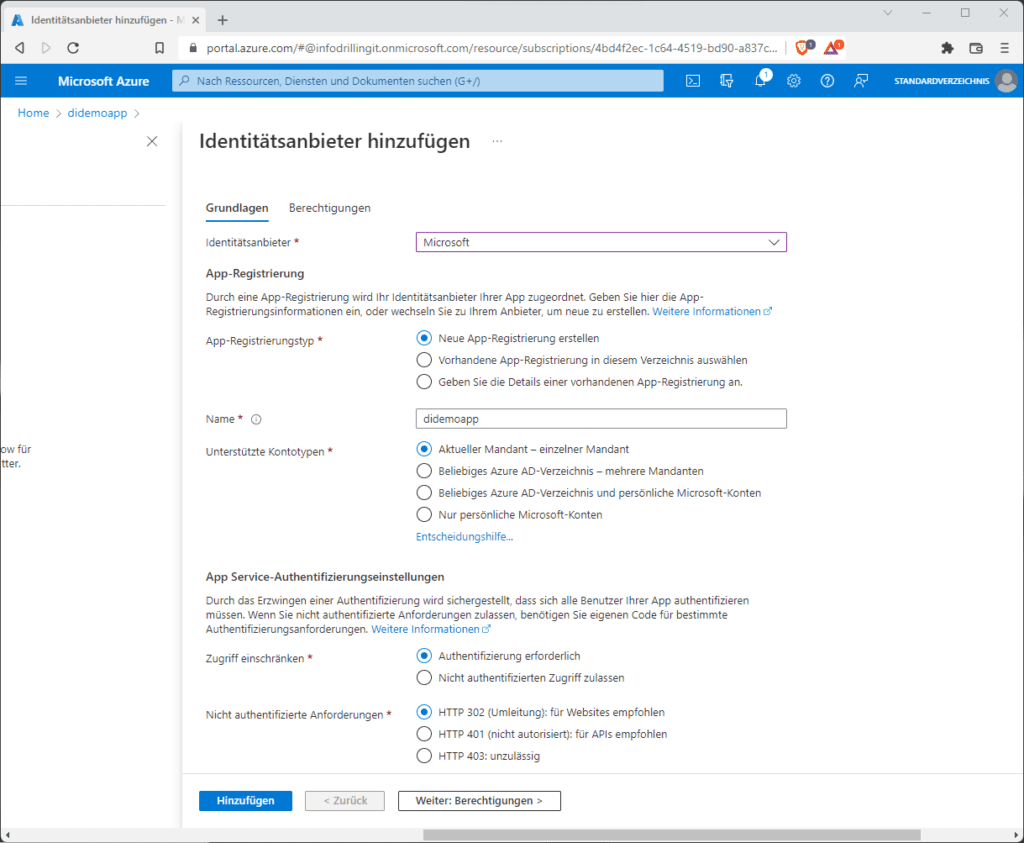Open the feedback icon in Azure header

pyautogui.click(x=861, y=81)
